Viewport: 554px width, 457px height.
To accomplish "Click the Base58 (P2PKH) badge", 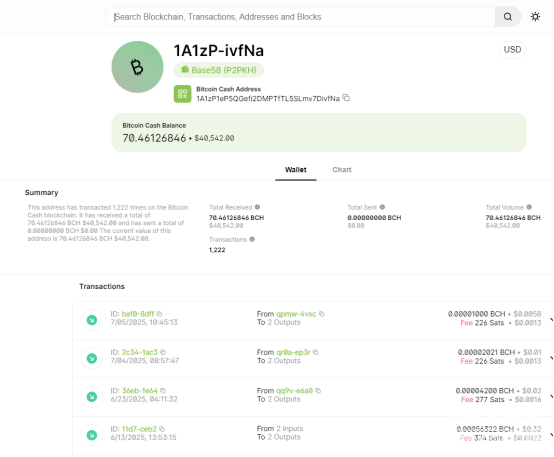I will (219, 70).
